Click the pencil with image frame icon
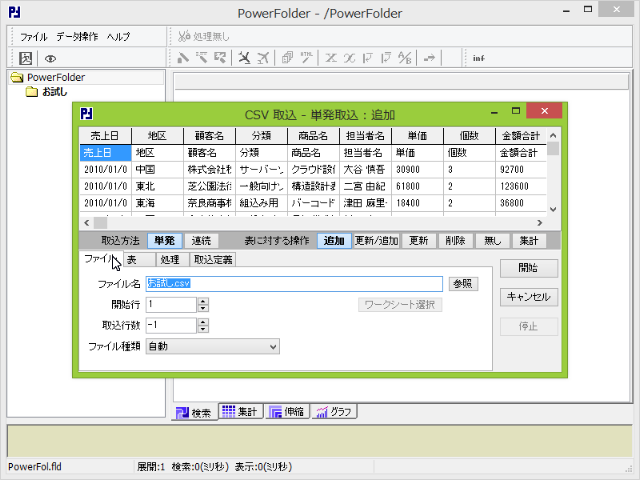The width and height of the screenshot is (640, 480). point(220,58)
